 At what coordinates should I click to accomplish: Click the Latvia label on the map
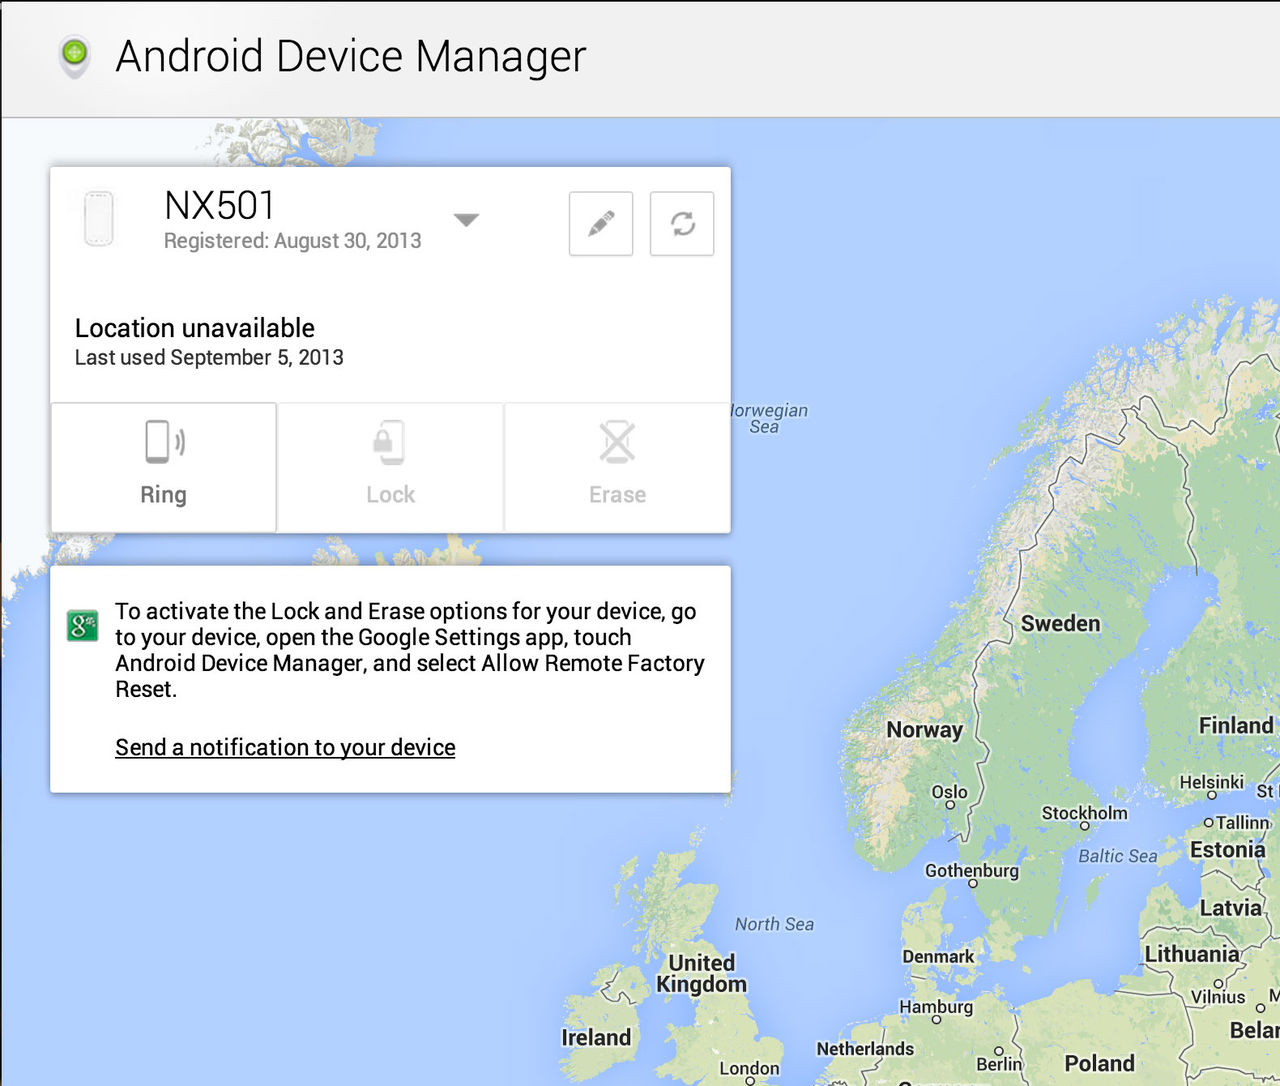point(1231,908)
